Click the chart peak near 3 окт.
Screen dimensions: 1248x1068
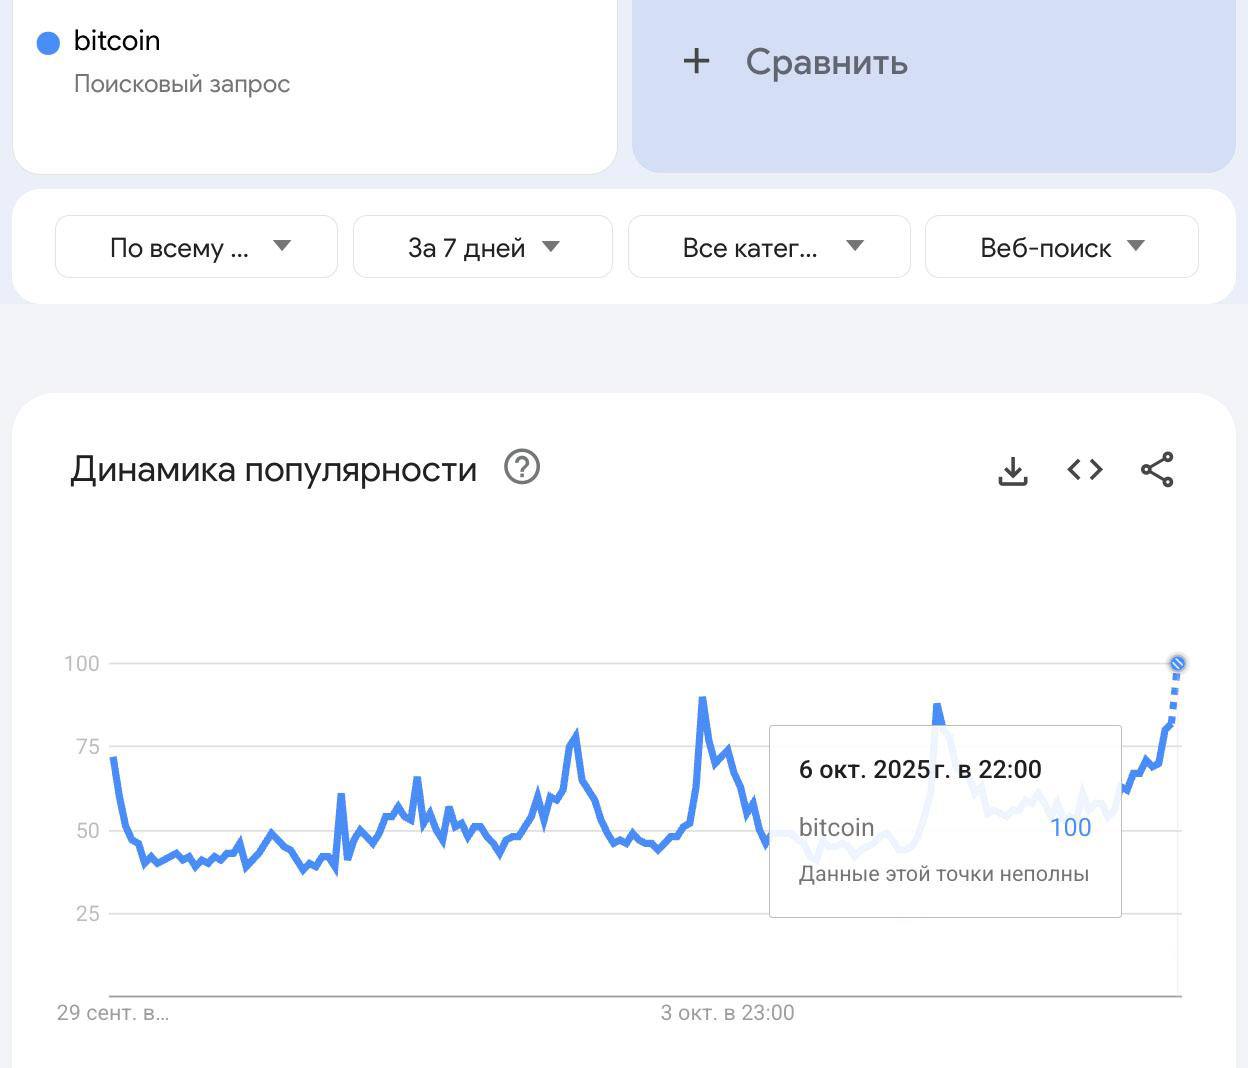tap(702, 700)
